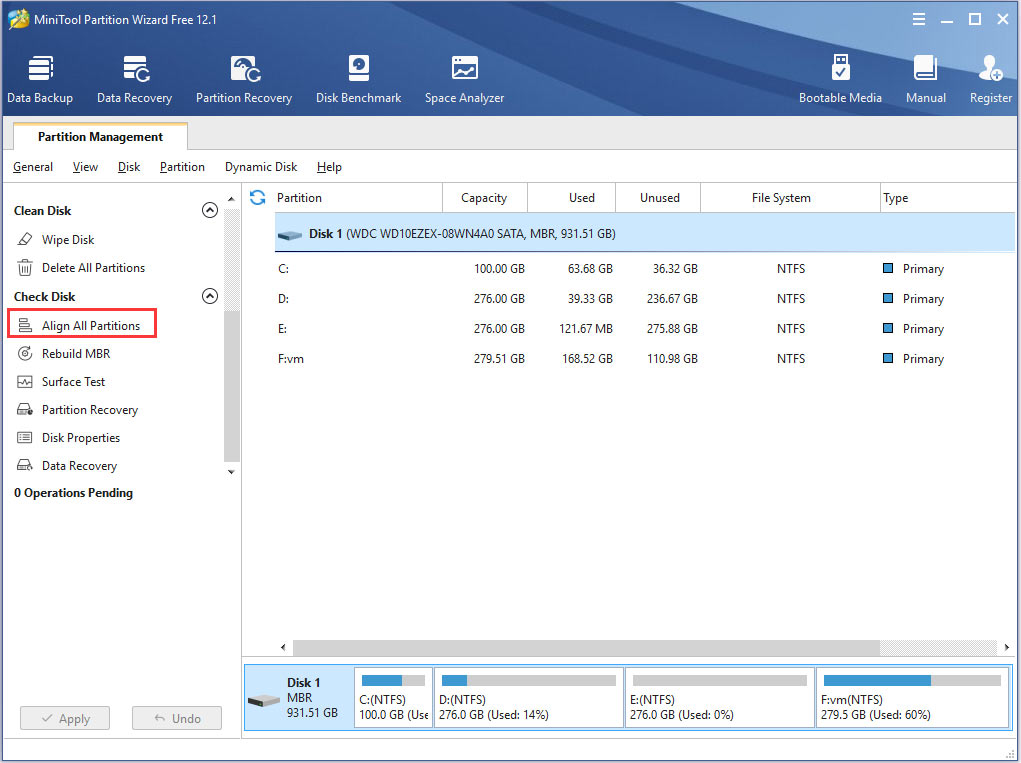The width and height of the screenshot is (1021, 763).
Task: Click the Rebuild MBR icon
Action: pos(25,354)
